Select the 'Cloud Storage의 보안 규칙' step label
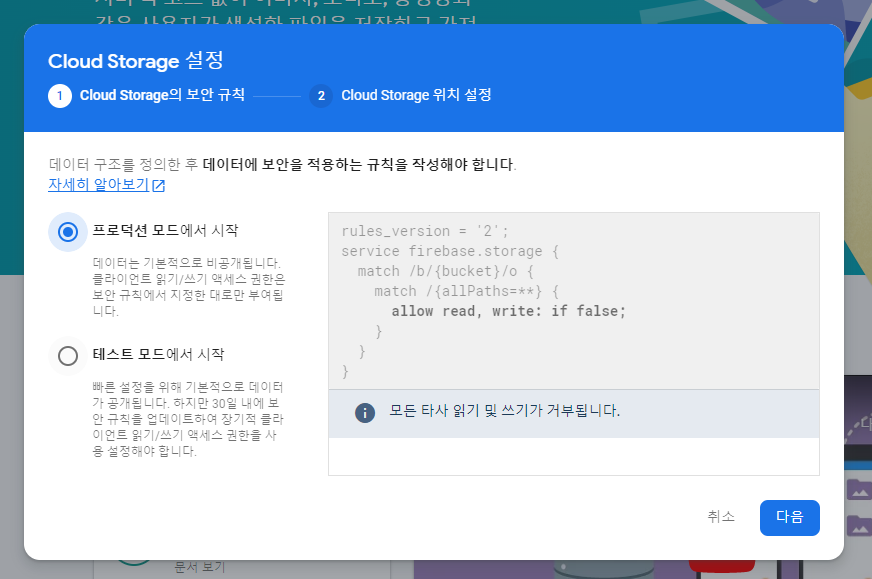This screenshot has height=579, width=872. pyautogui.click(x=162, y=95)
